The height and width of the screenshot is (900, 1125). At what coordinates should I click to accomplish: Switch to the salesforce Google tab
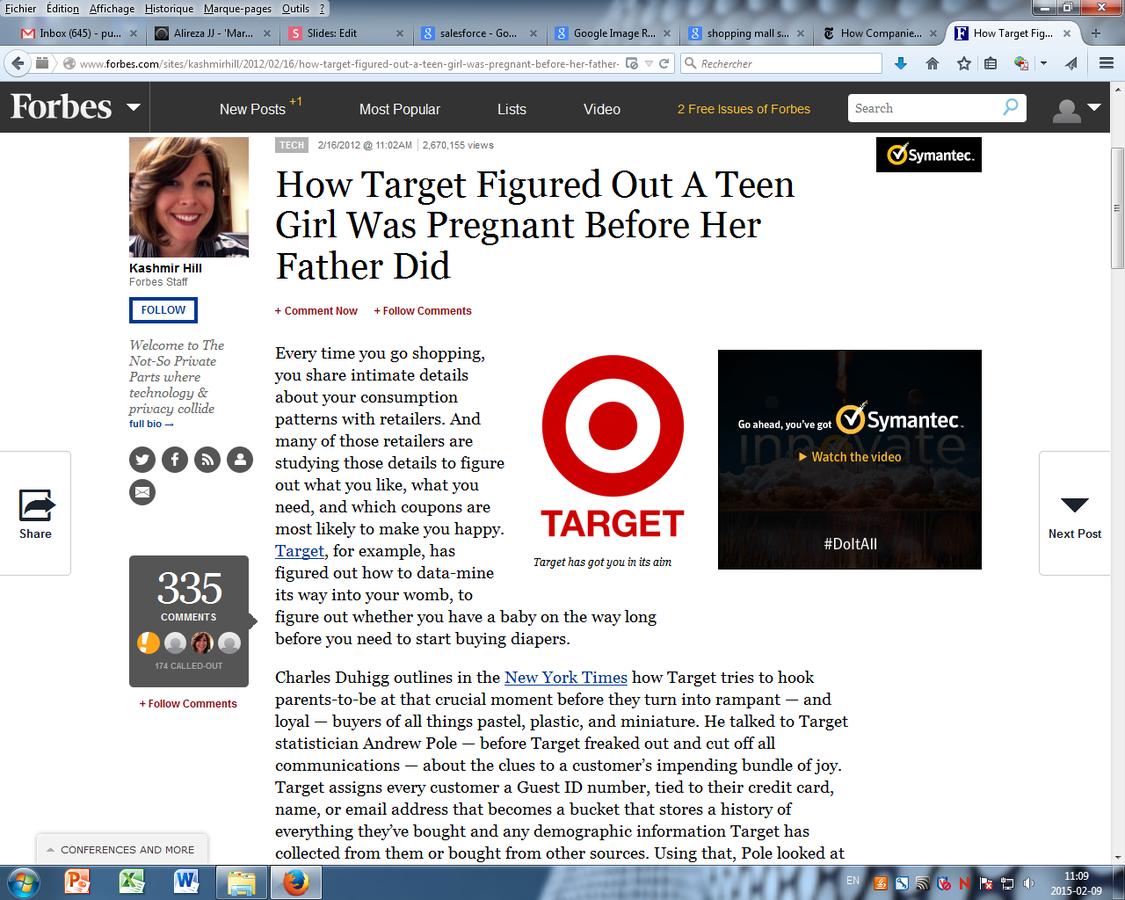(479, 33)
